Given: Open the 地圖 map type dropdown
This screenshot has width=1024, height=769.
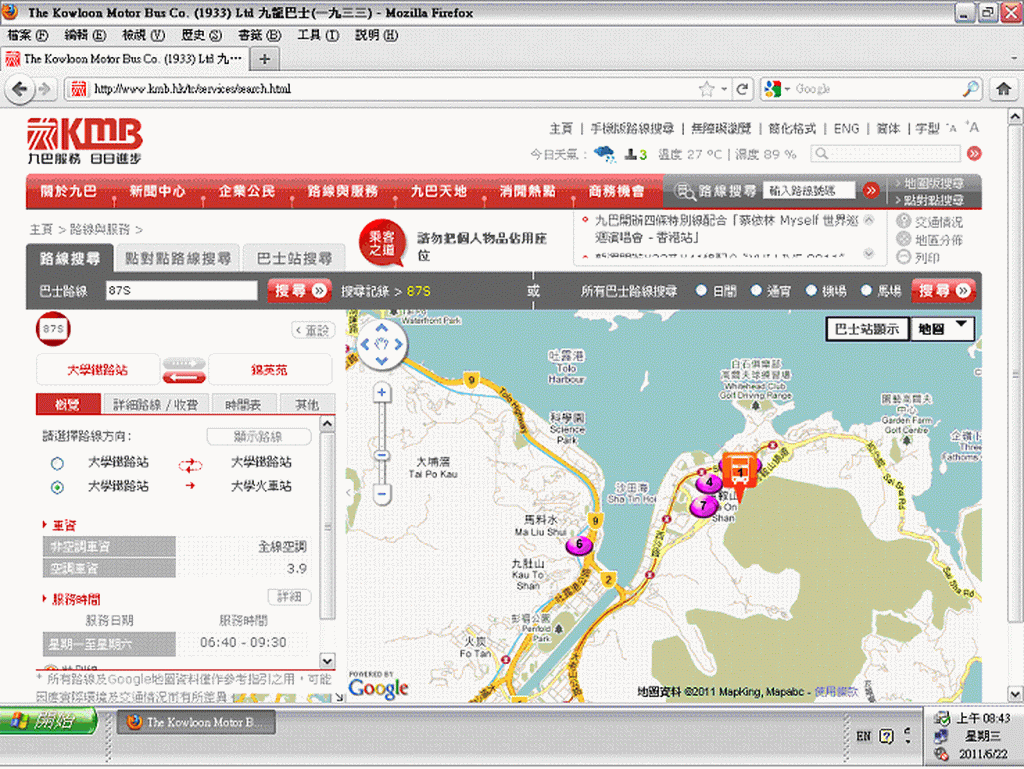Looking at the screenshot, I should [942, 329].
